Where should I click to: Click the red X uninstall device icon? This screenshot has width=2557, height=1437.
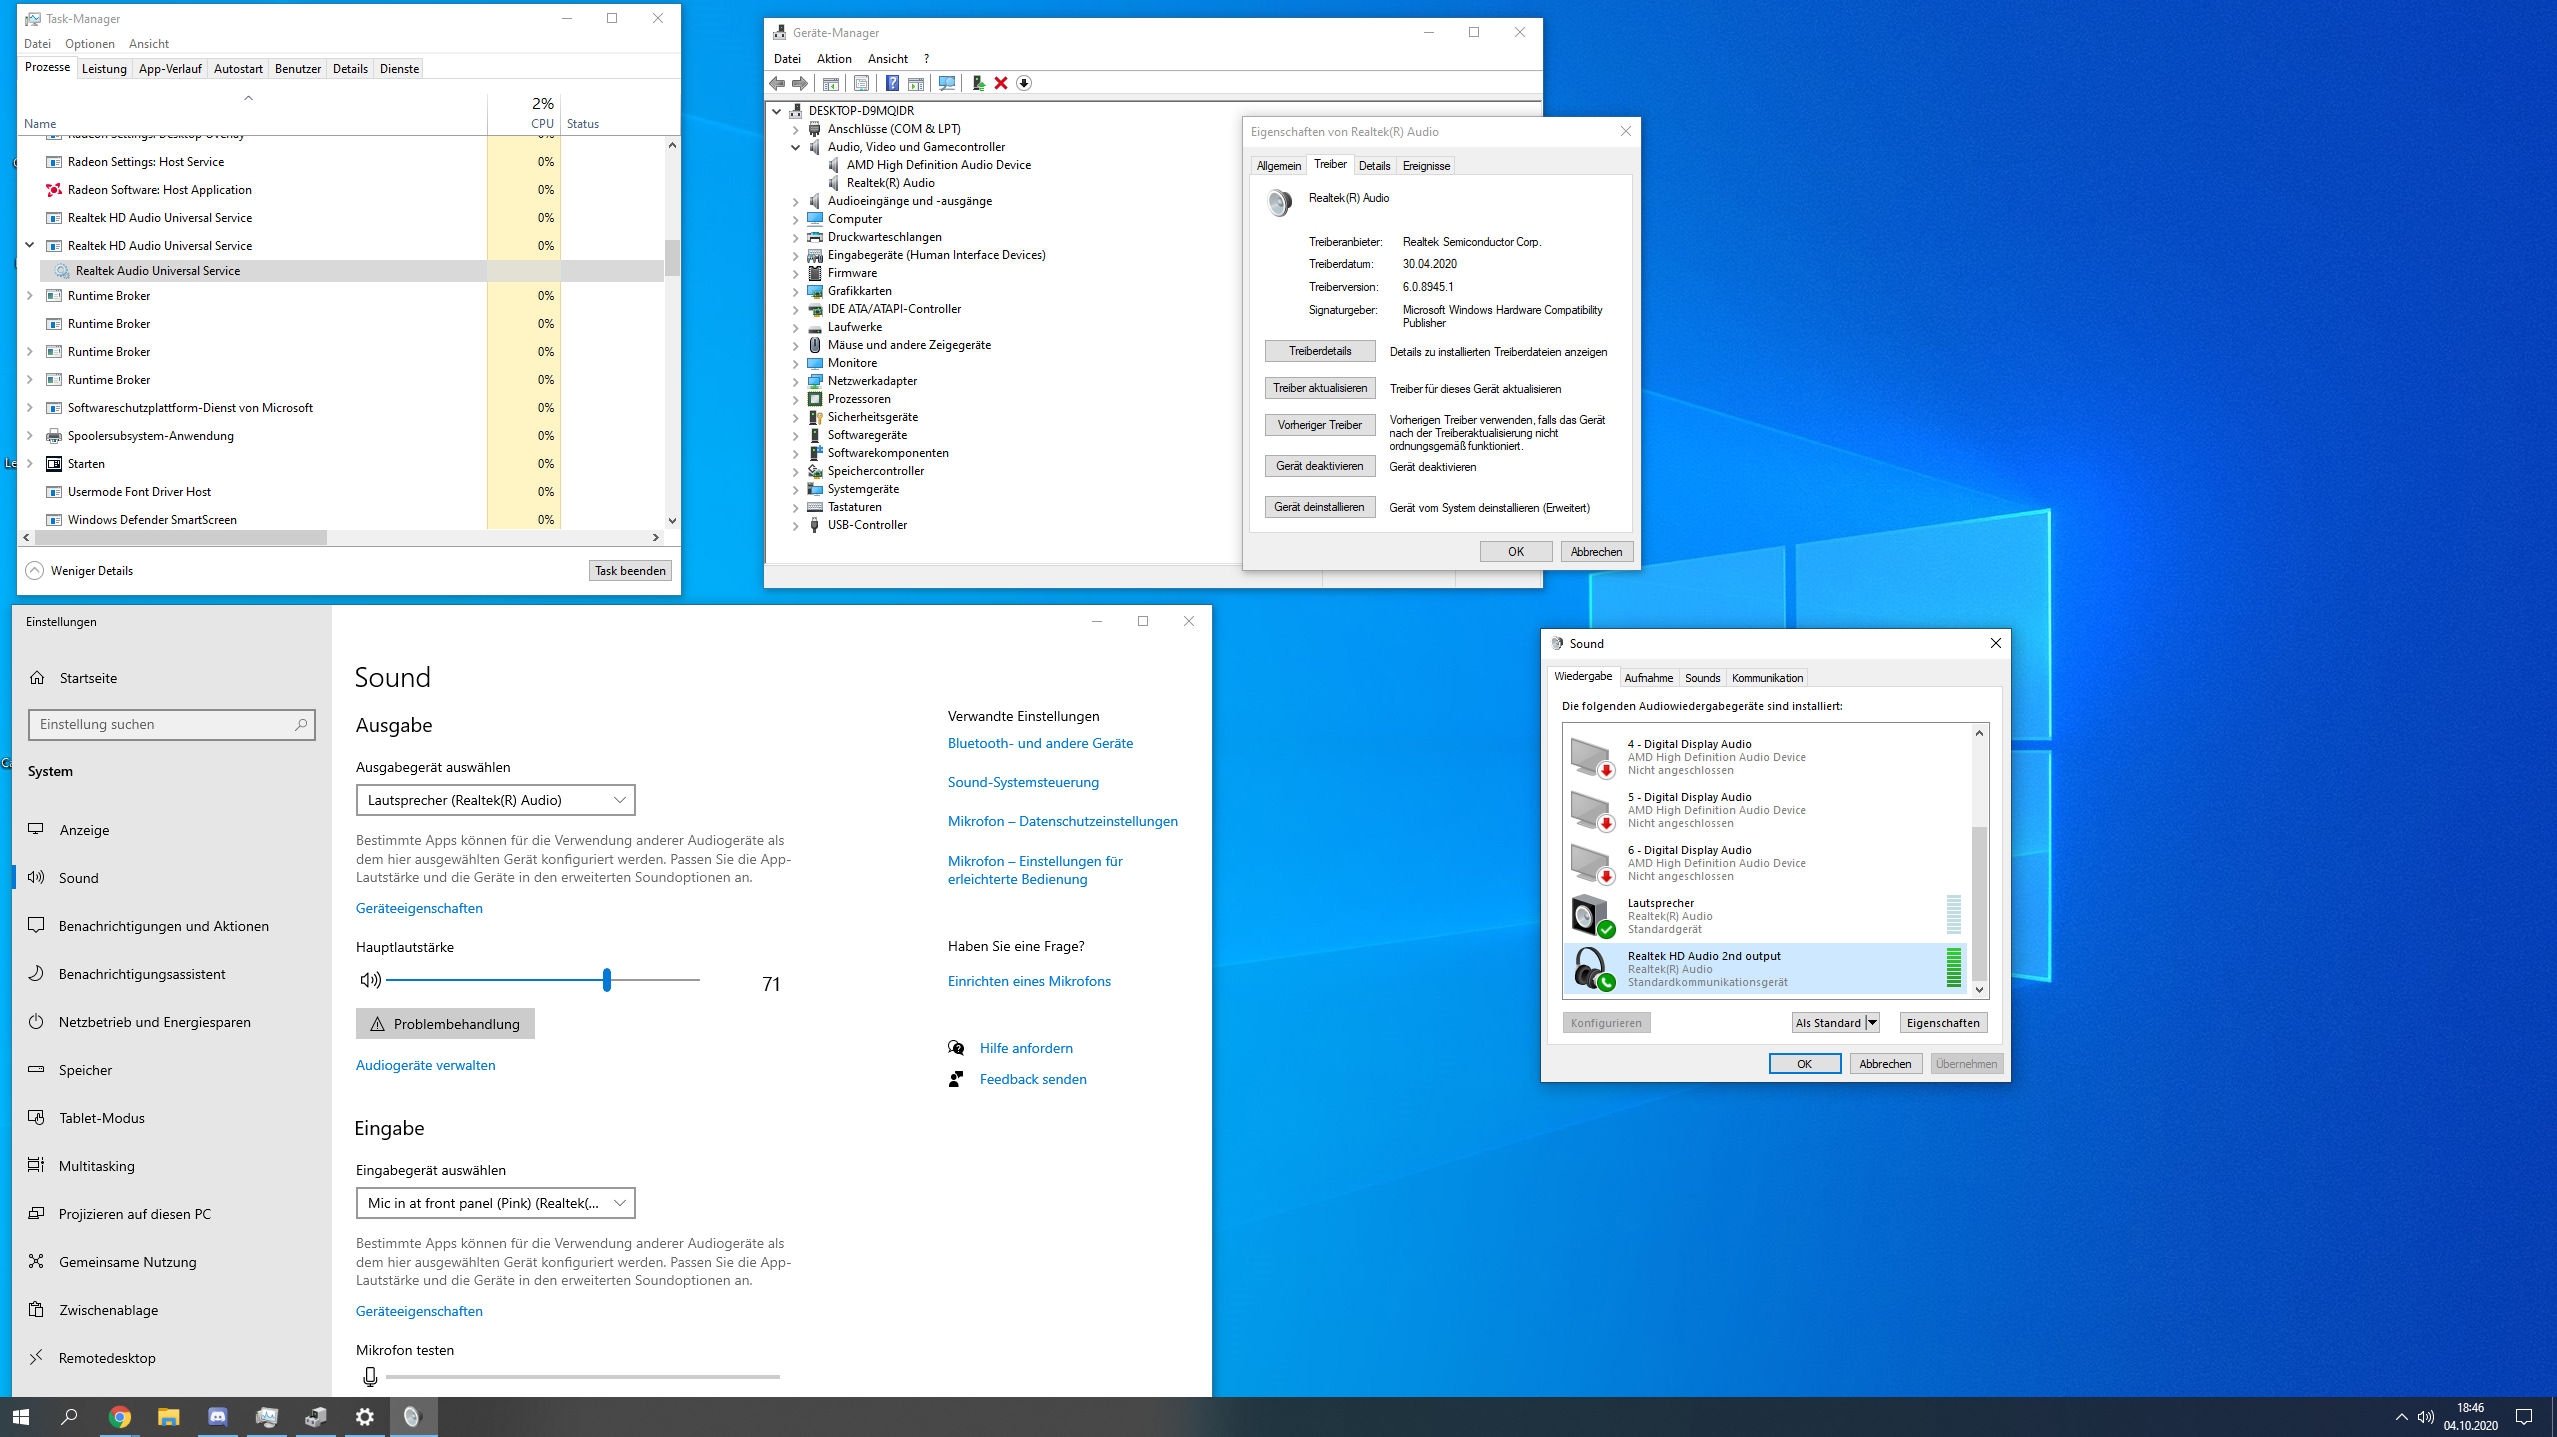(x=1001, y=83)
